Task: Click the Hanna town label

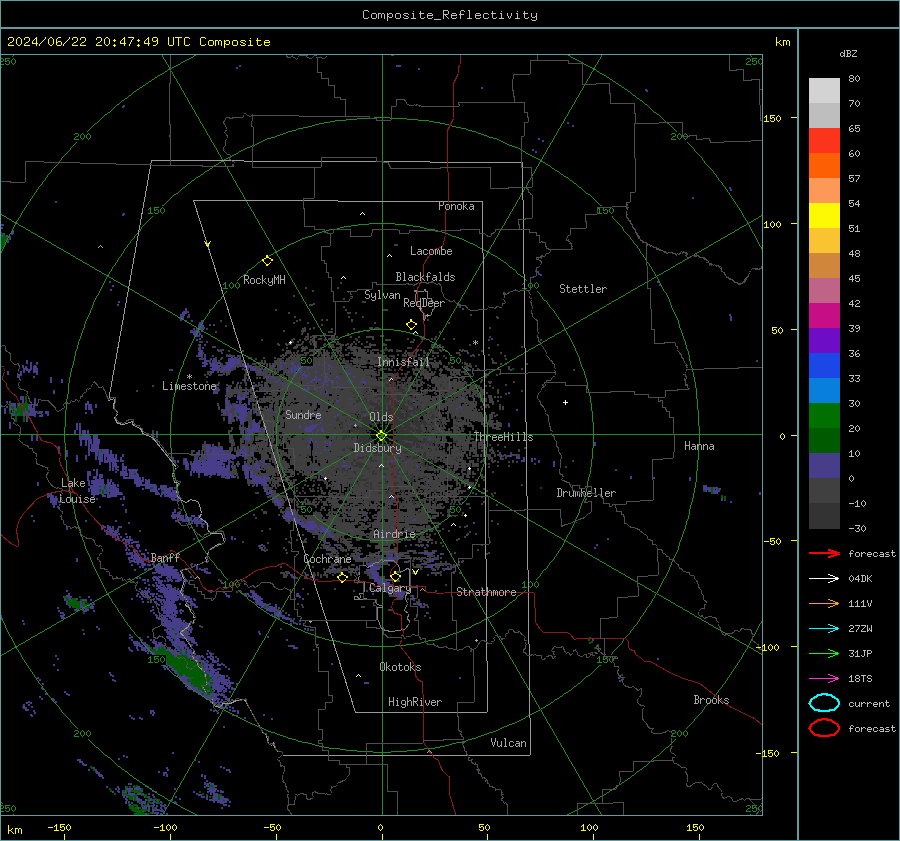Action: pyautogui.click(x=699, y=446)
